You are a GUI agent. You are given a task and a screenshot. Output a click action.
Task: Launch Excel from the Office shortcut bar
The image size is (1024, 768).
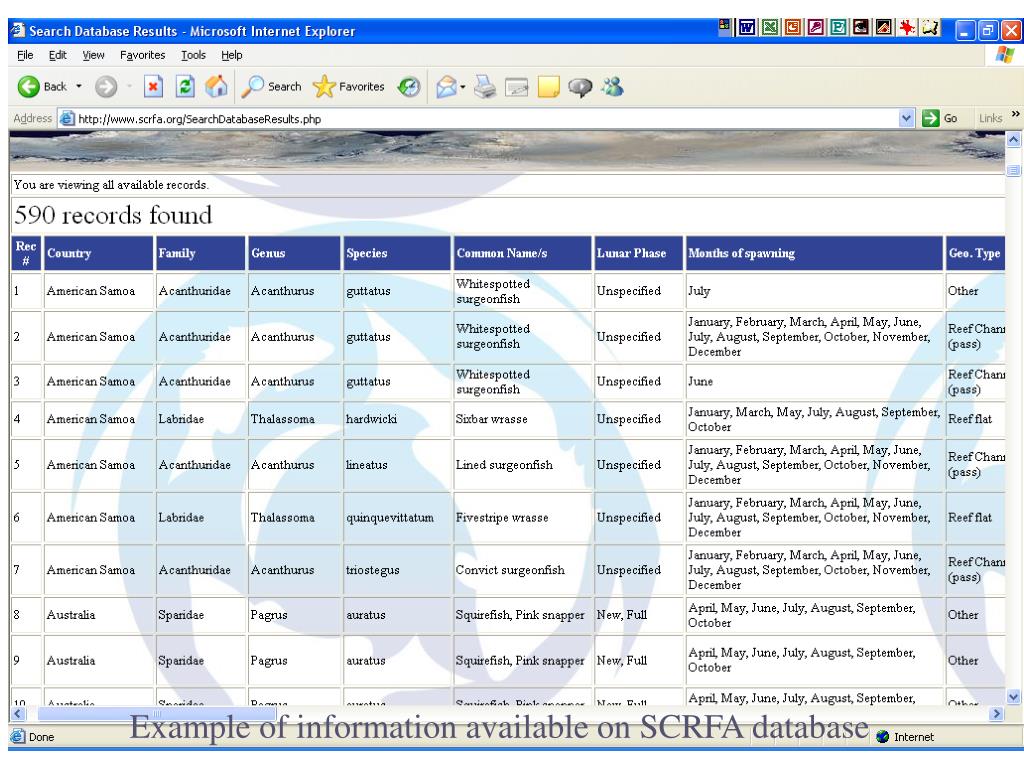(x=770, y=27)
